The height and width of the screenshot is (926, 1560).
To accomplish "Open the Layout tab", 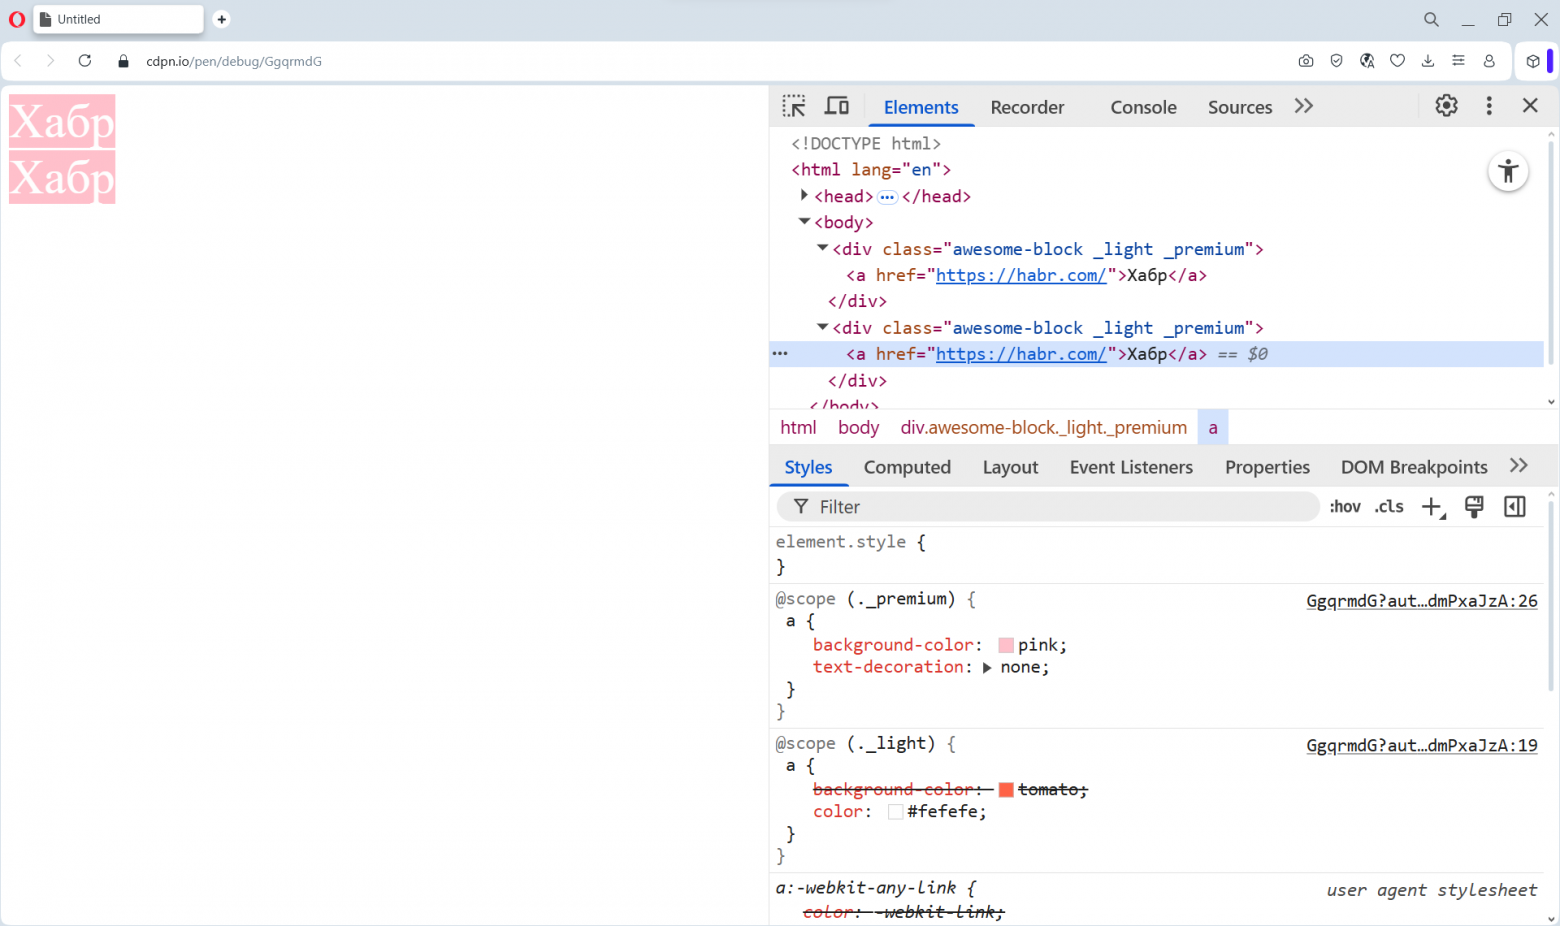I will (1010, 467).
